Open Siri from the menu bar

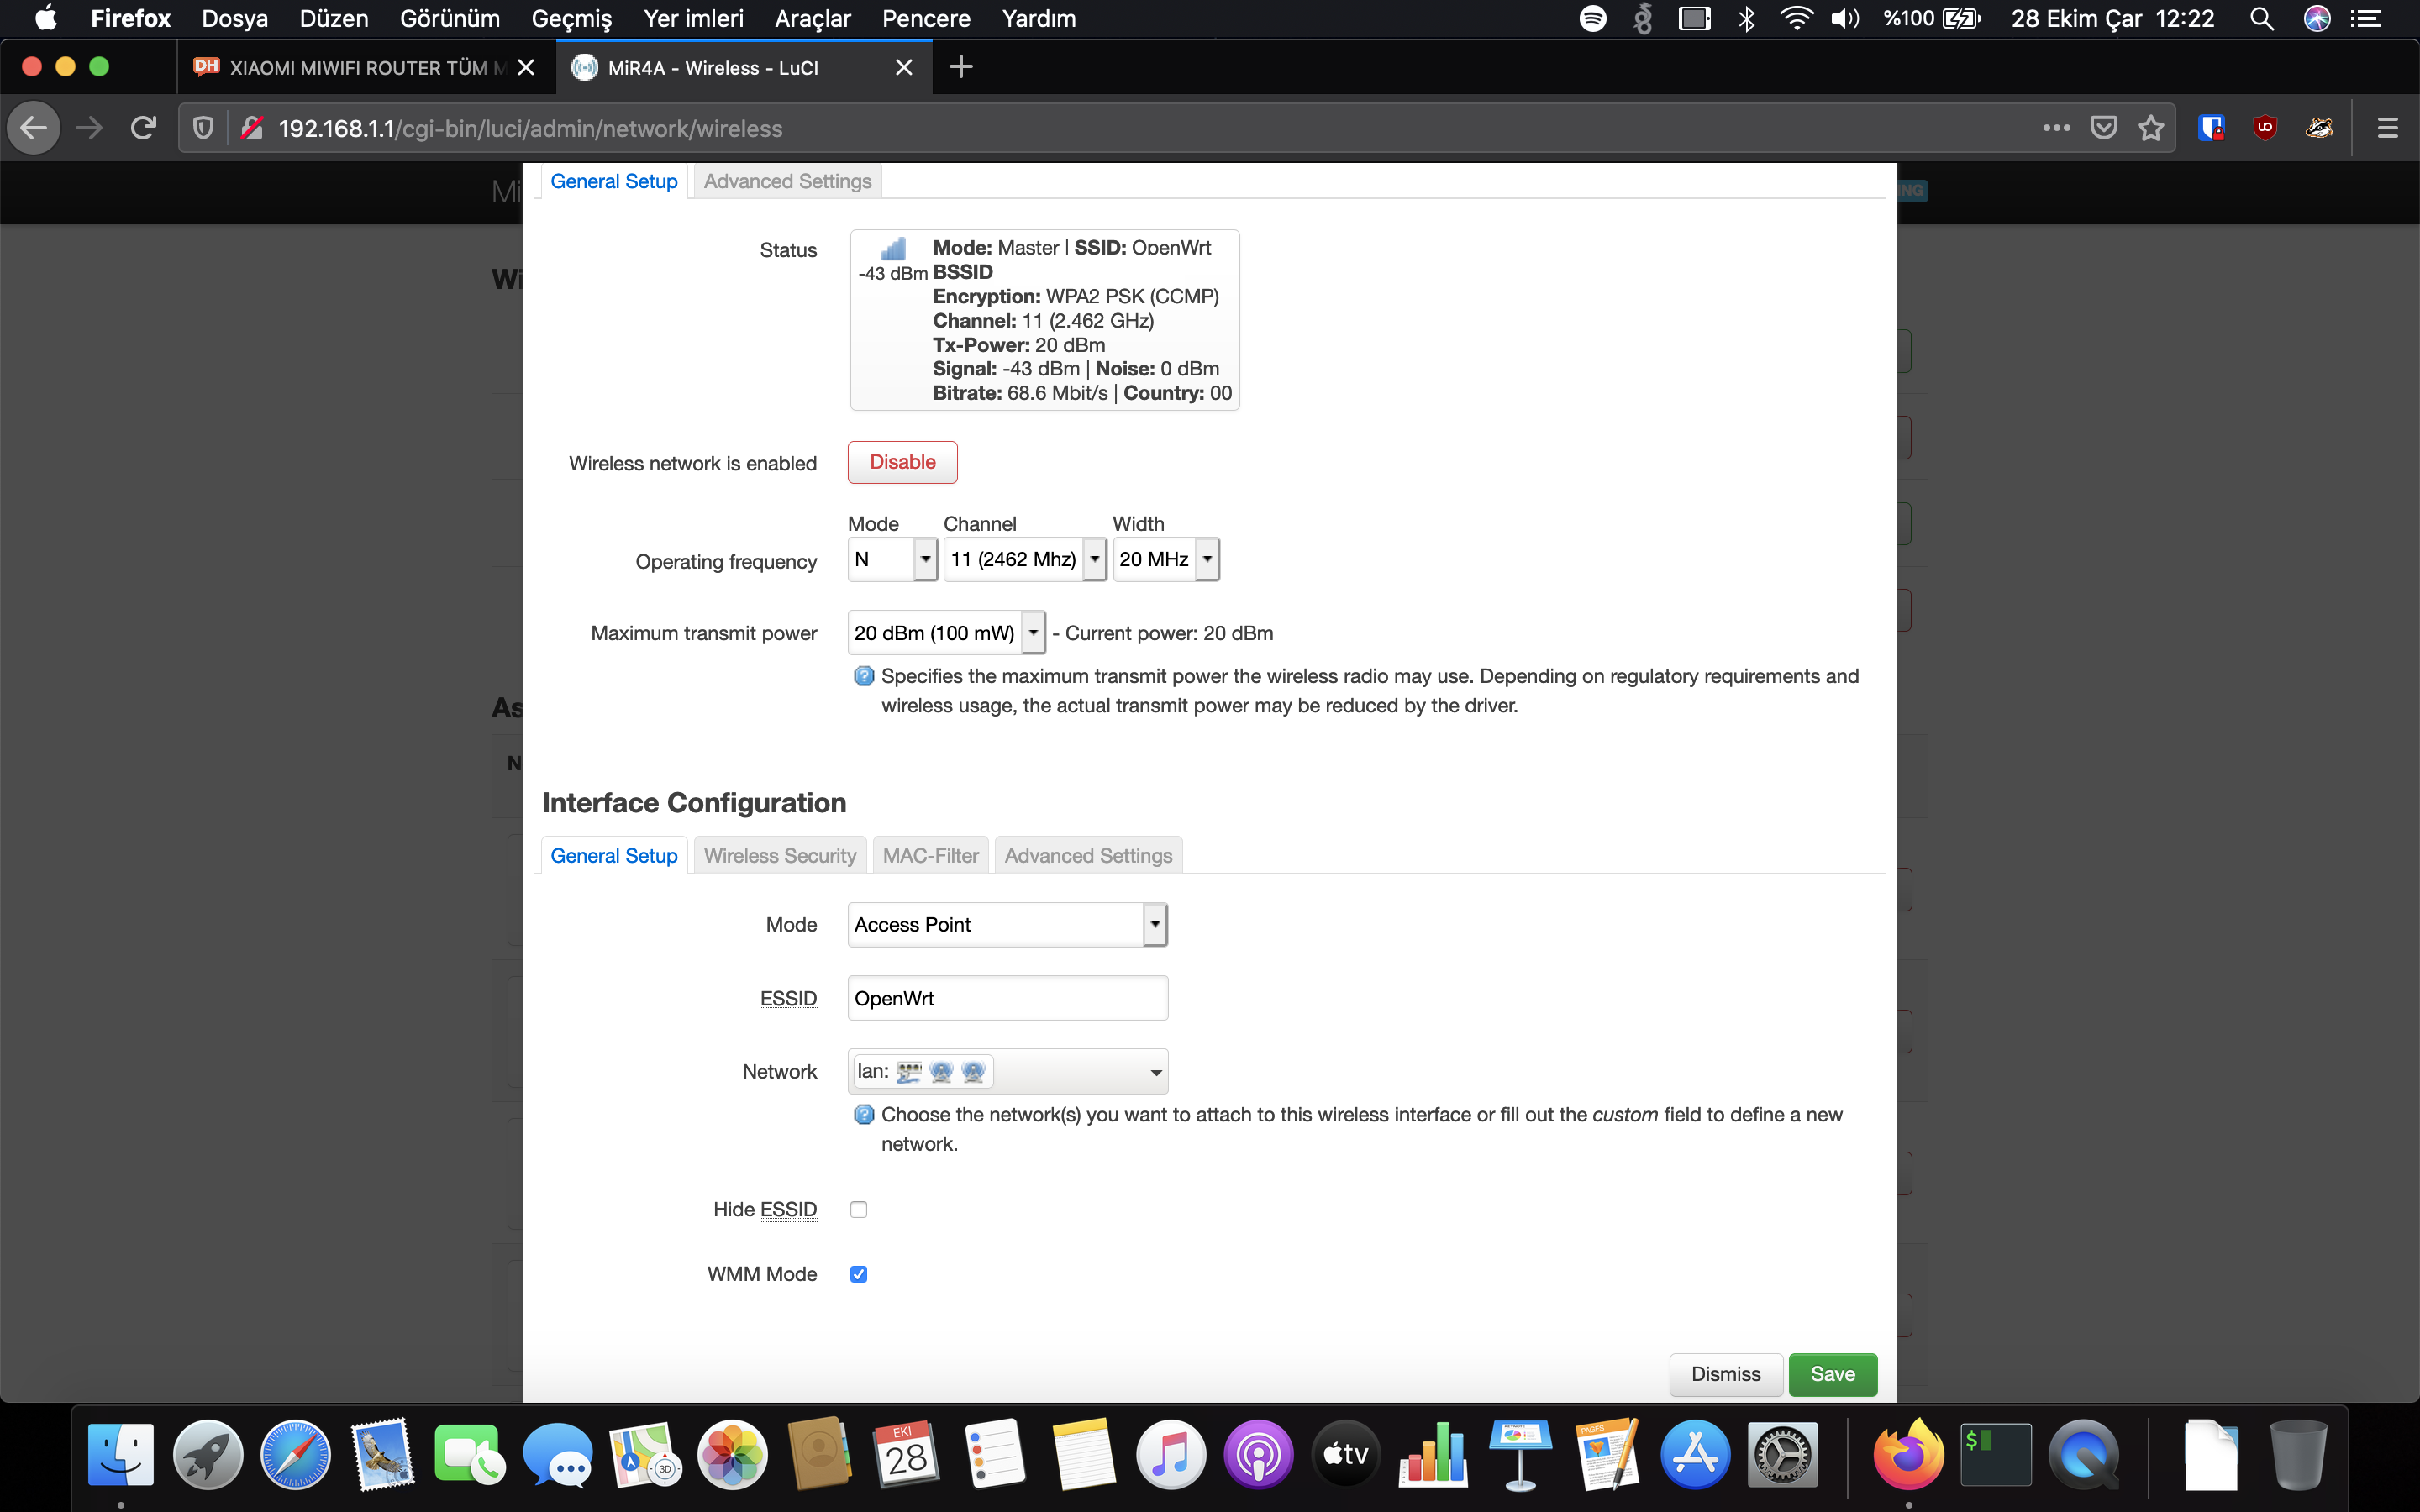[2316, 18]
